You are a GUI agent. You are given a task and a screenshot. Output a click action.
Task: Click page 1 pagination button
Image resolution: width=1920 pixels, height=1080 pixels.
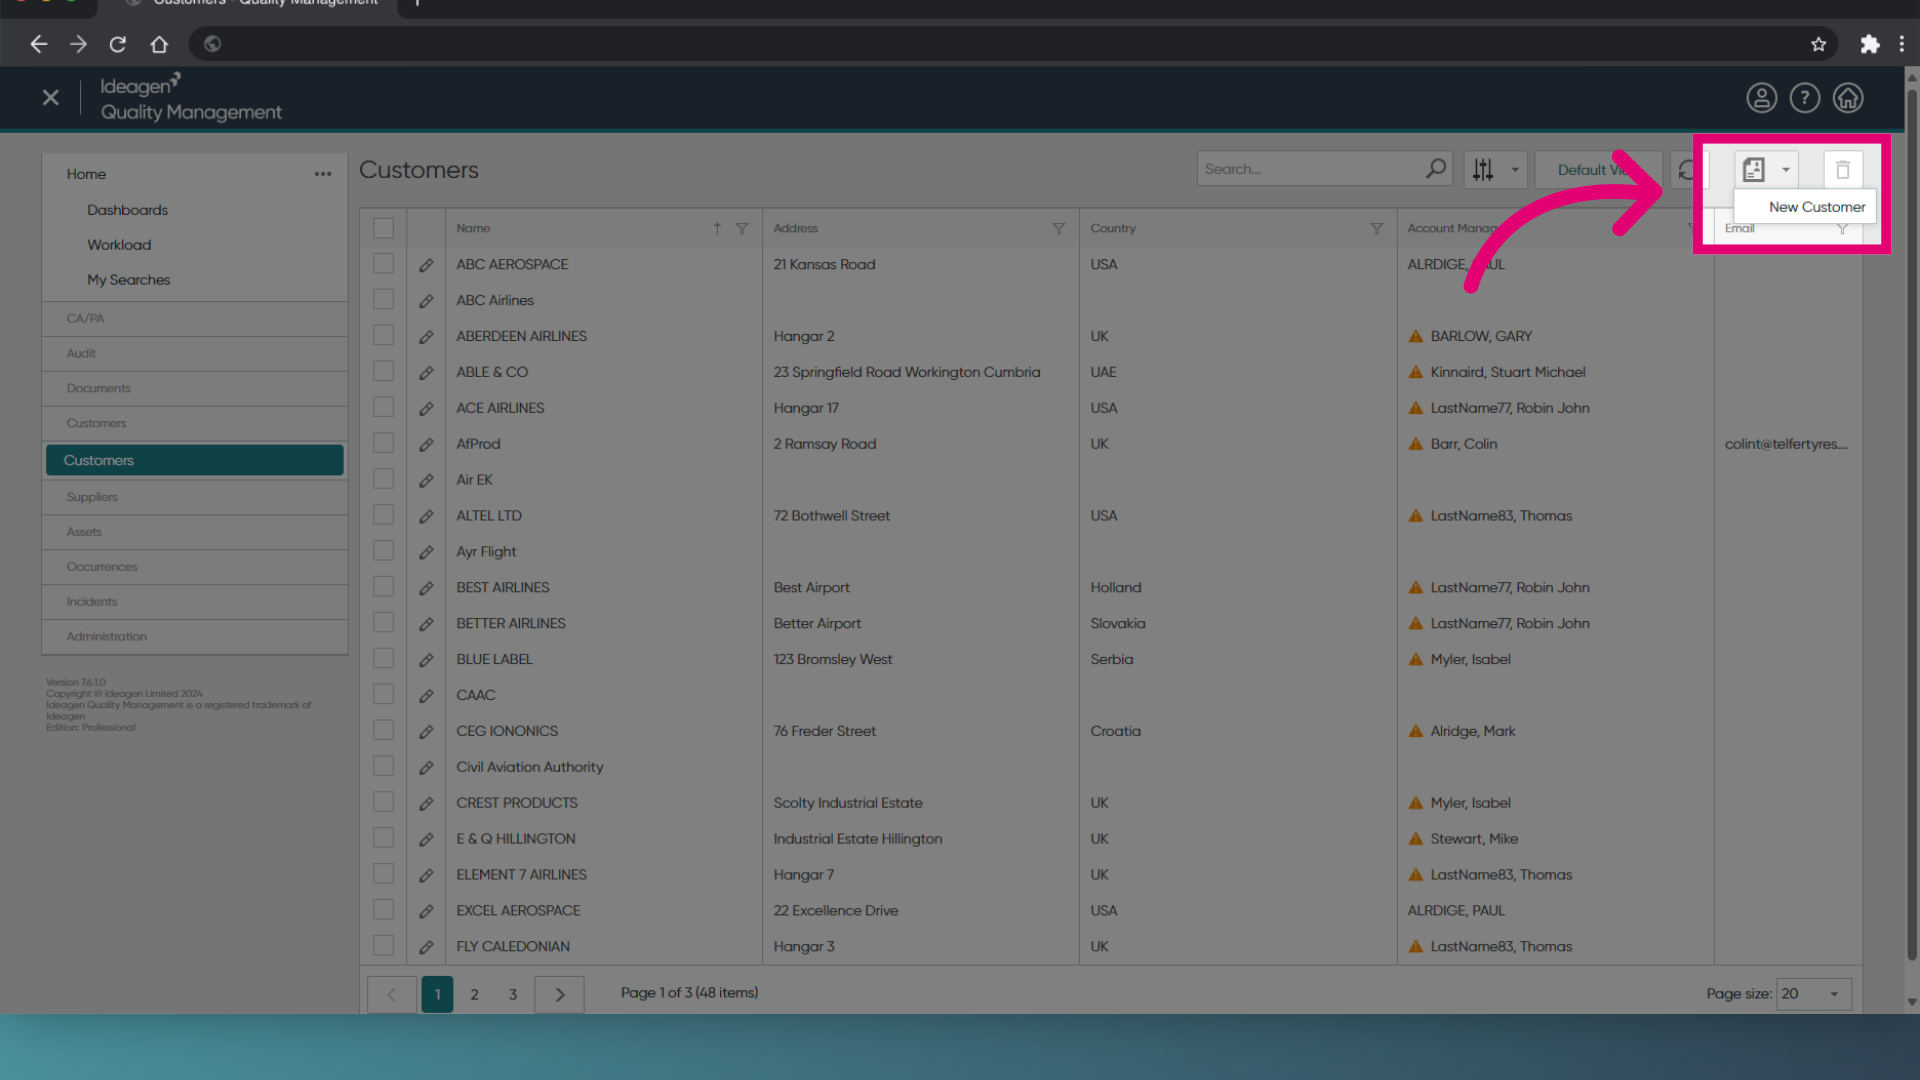437,995
